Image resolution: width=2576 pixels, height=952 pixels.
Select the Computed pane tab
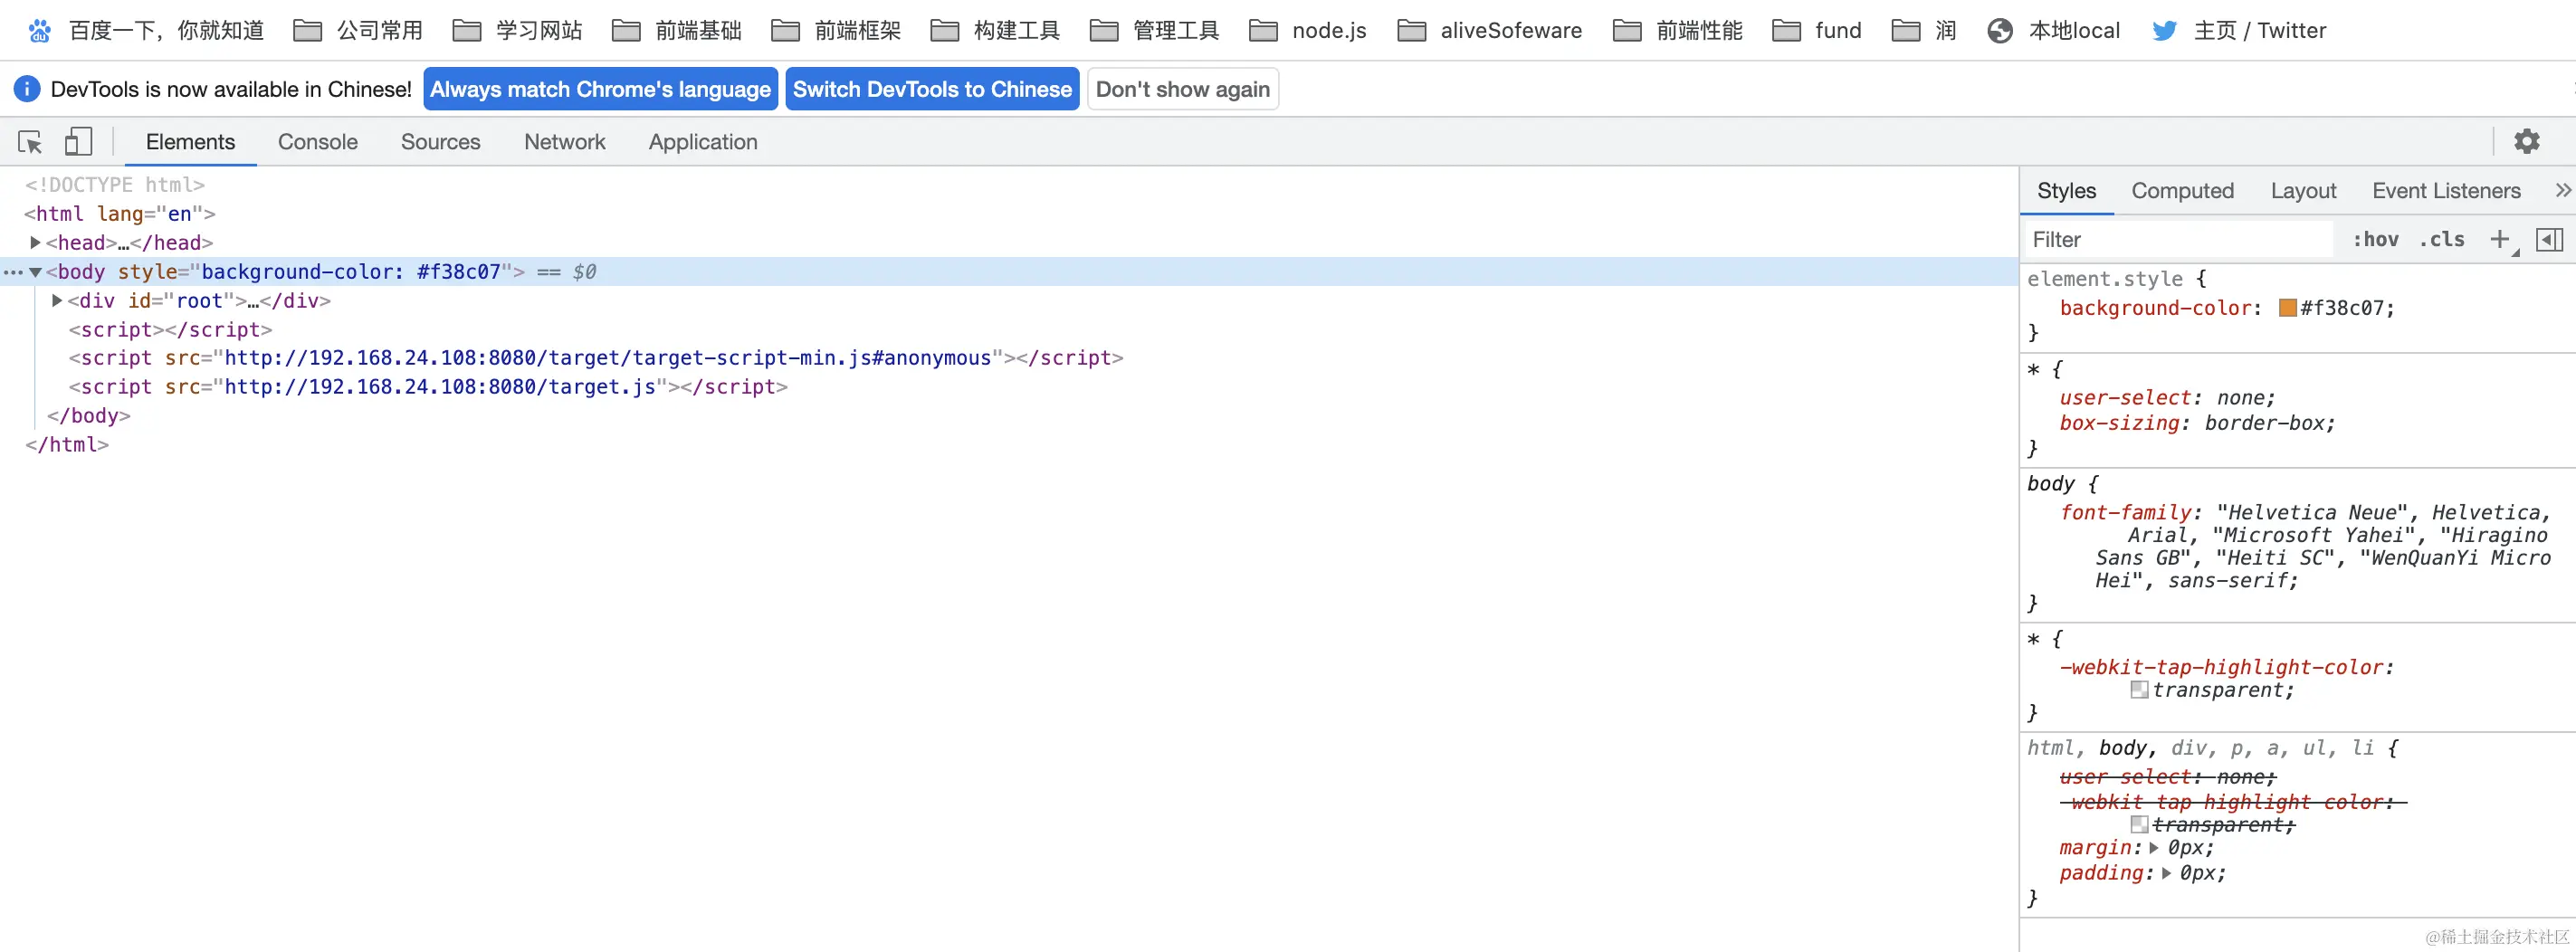pos(2182,190)
